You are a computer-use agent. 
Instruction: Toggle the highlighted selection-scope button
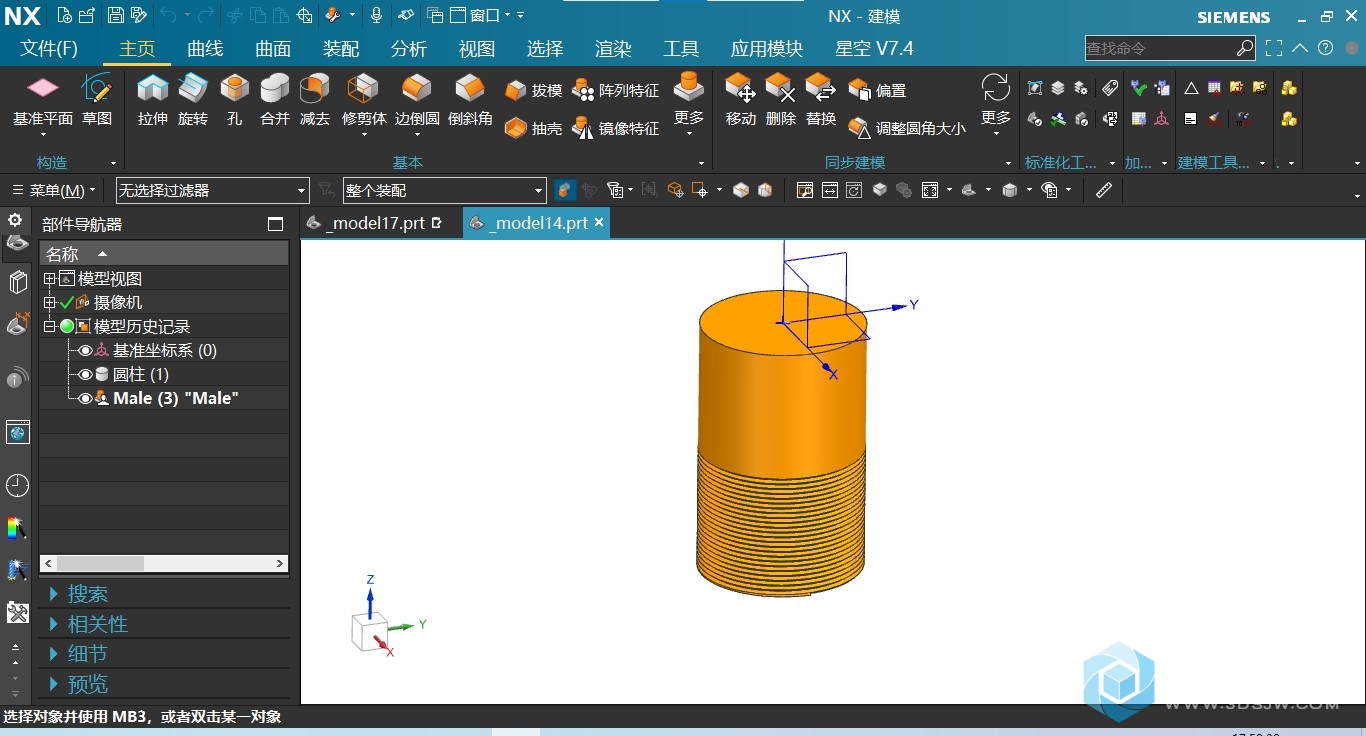click(565, 190)
